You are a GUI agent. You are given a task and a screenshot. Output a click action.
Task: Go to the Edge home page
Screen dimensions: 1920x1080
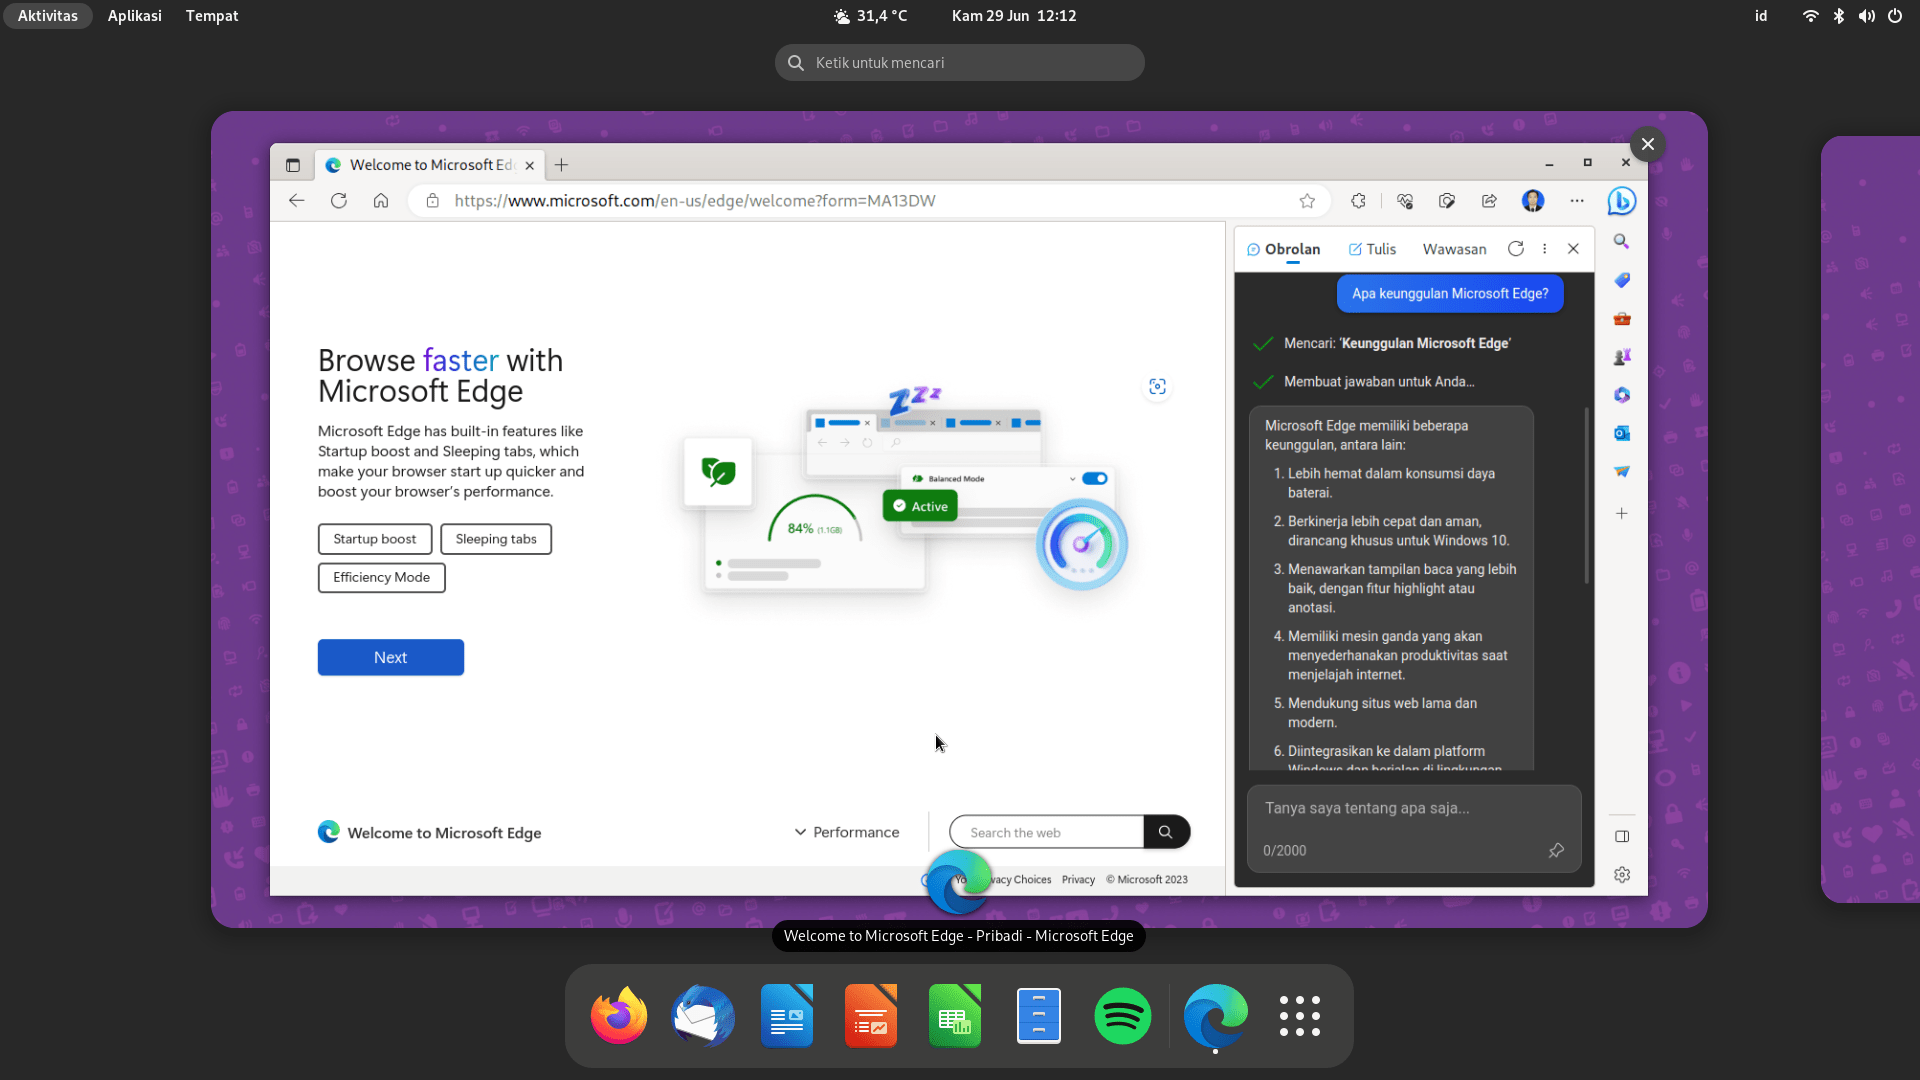point(381,201)
